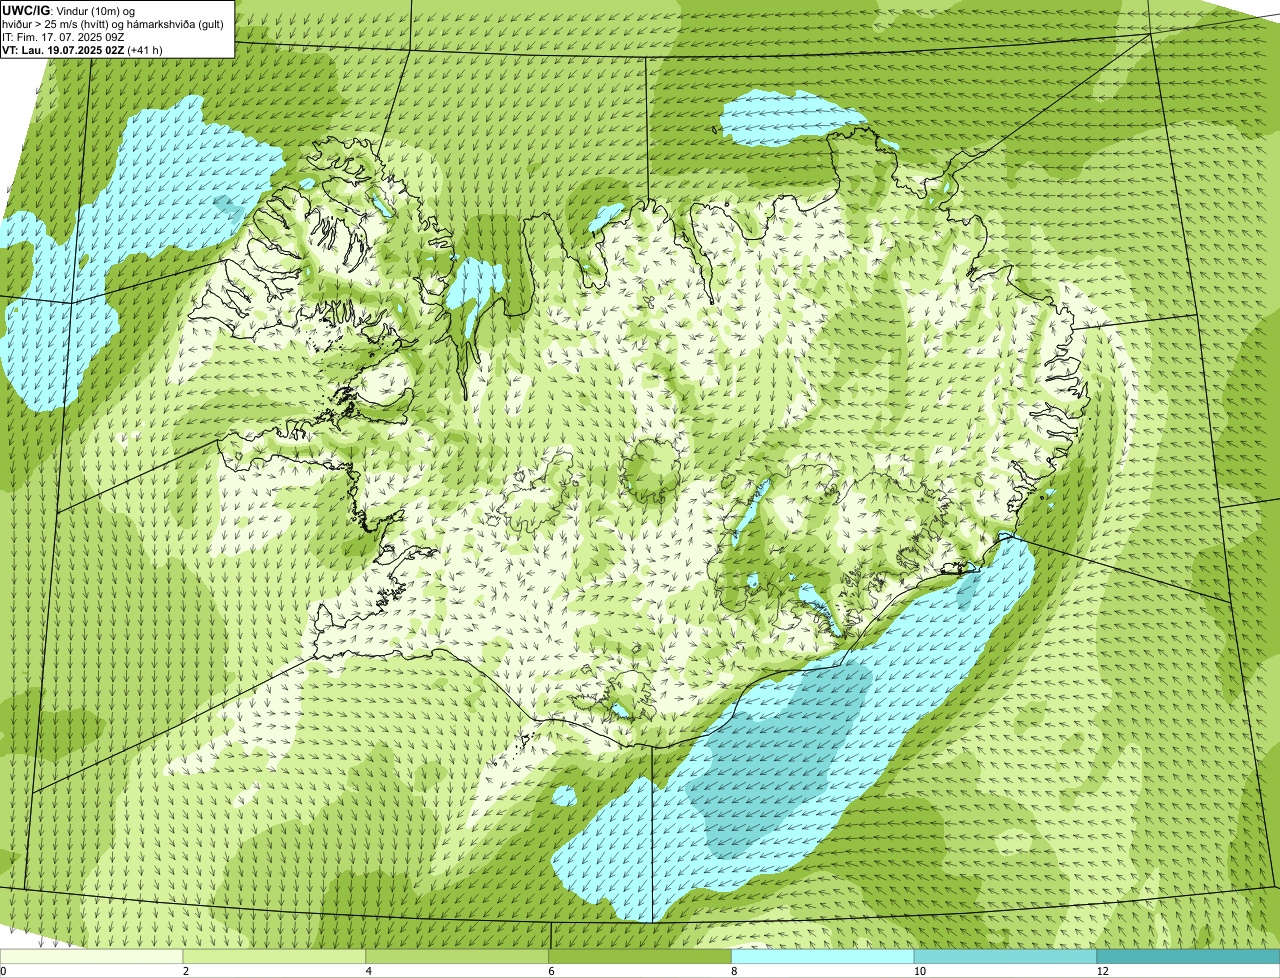Click the "UWC/IG: Vindur (10m) og" title line
Screen dimensions: 1280x978
[68, 10]
